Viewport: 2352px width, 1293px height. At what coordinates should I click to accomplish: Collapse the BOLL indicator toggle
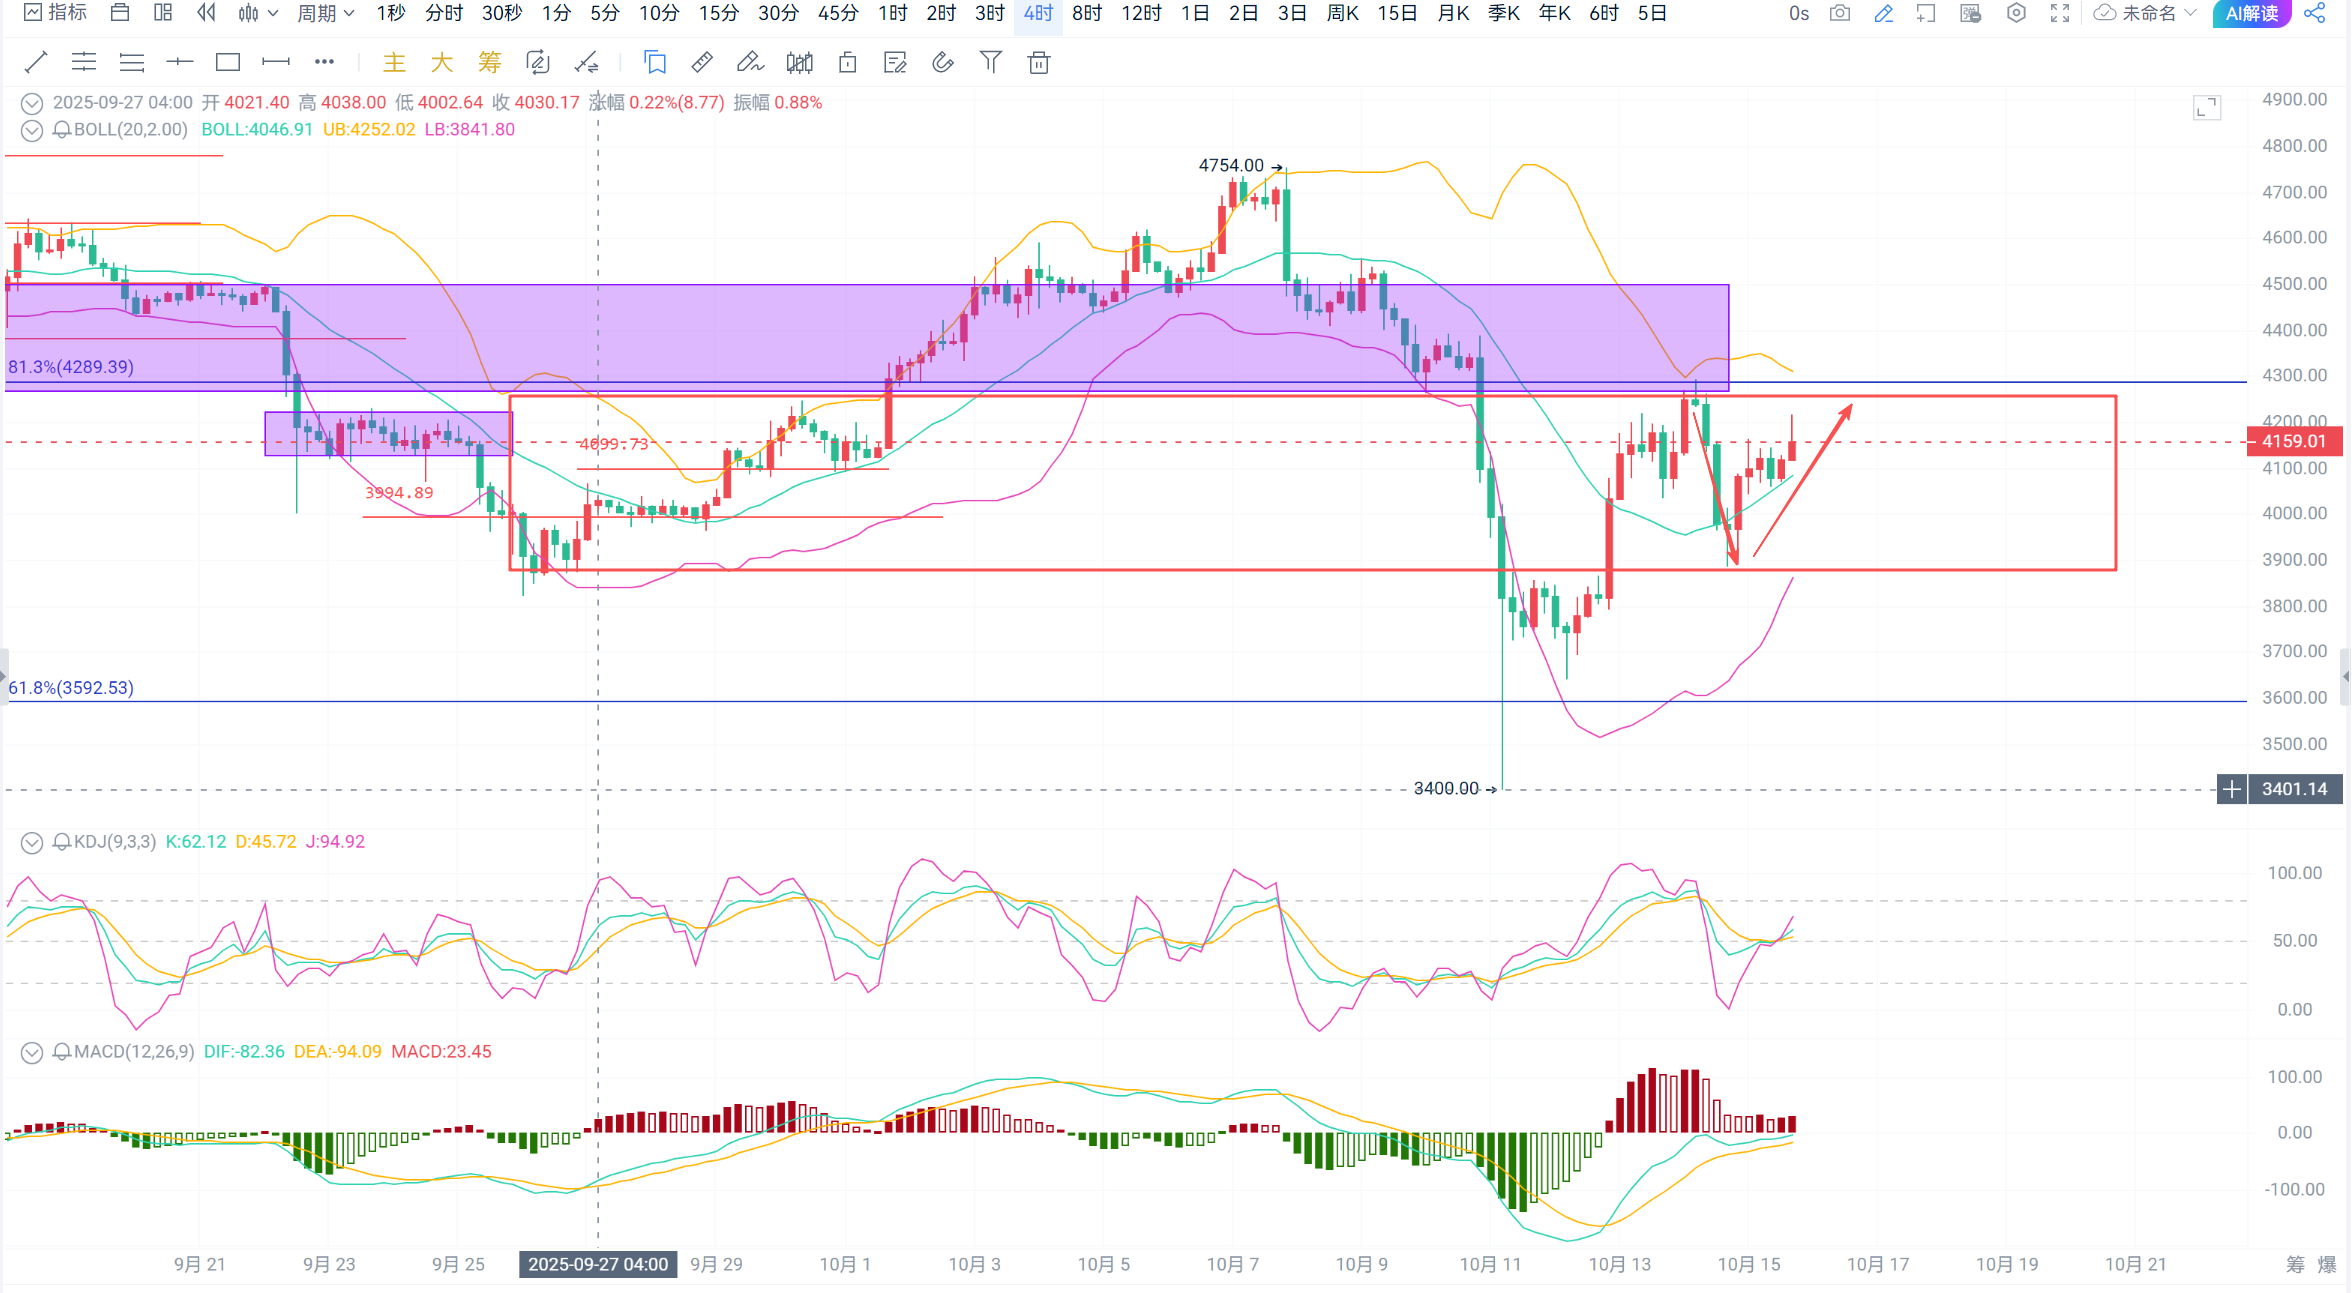[32, 130]
